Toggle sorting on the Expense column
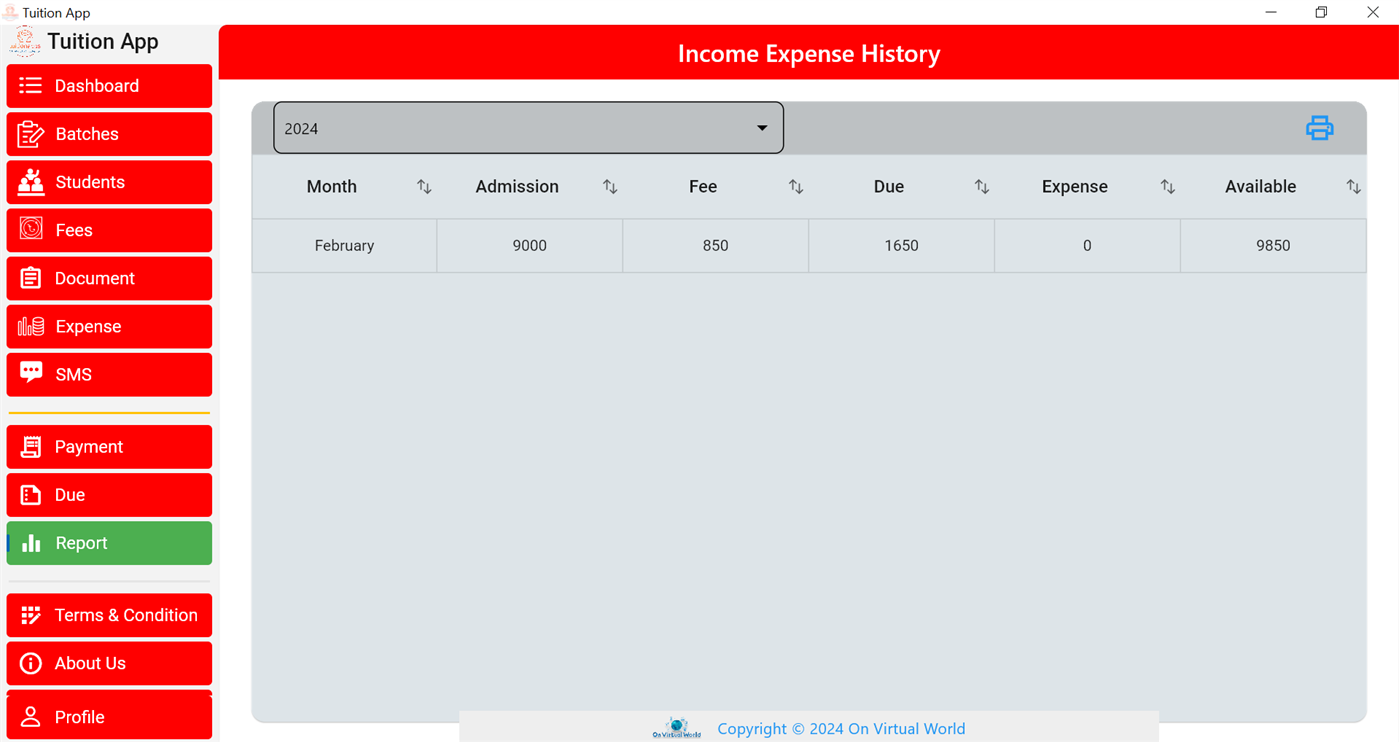 pos(1167,186)
